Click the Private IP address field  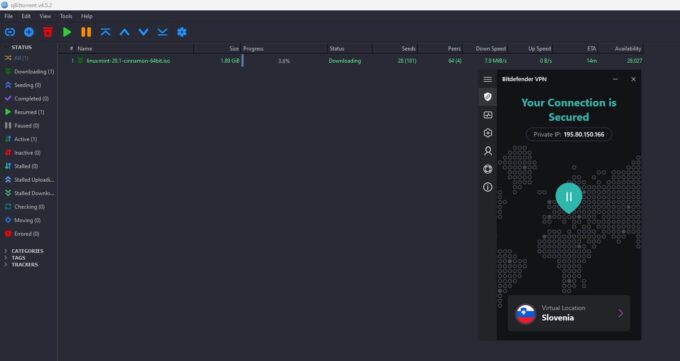(x=569, y=134)
